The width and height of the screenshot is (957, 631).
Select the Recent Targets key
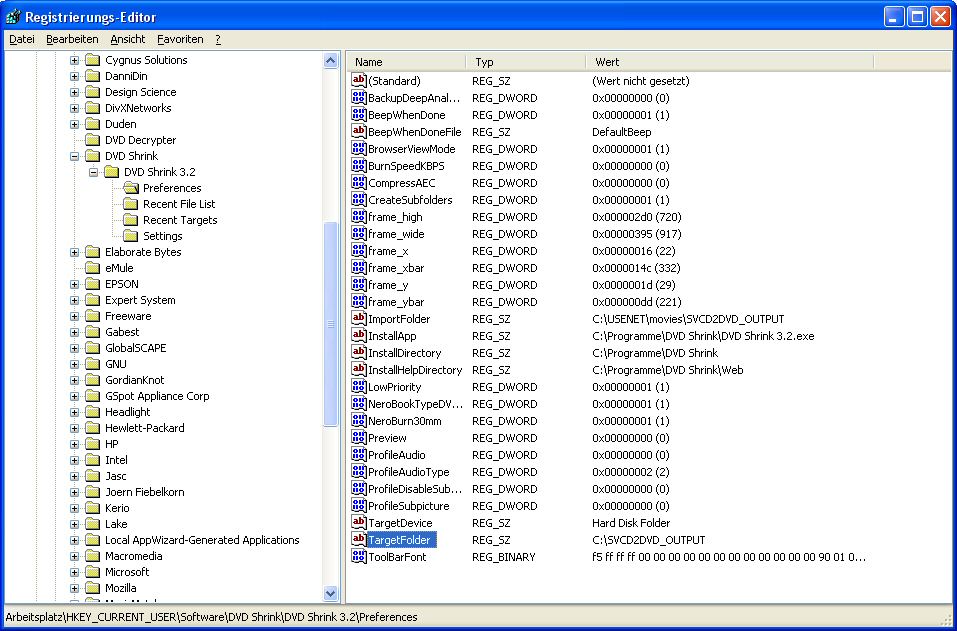point(180,220)
